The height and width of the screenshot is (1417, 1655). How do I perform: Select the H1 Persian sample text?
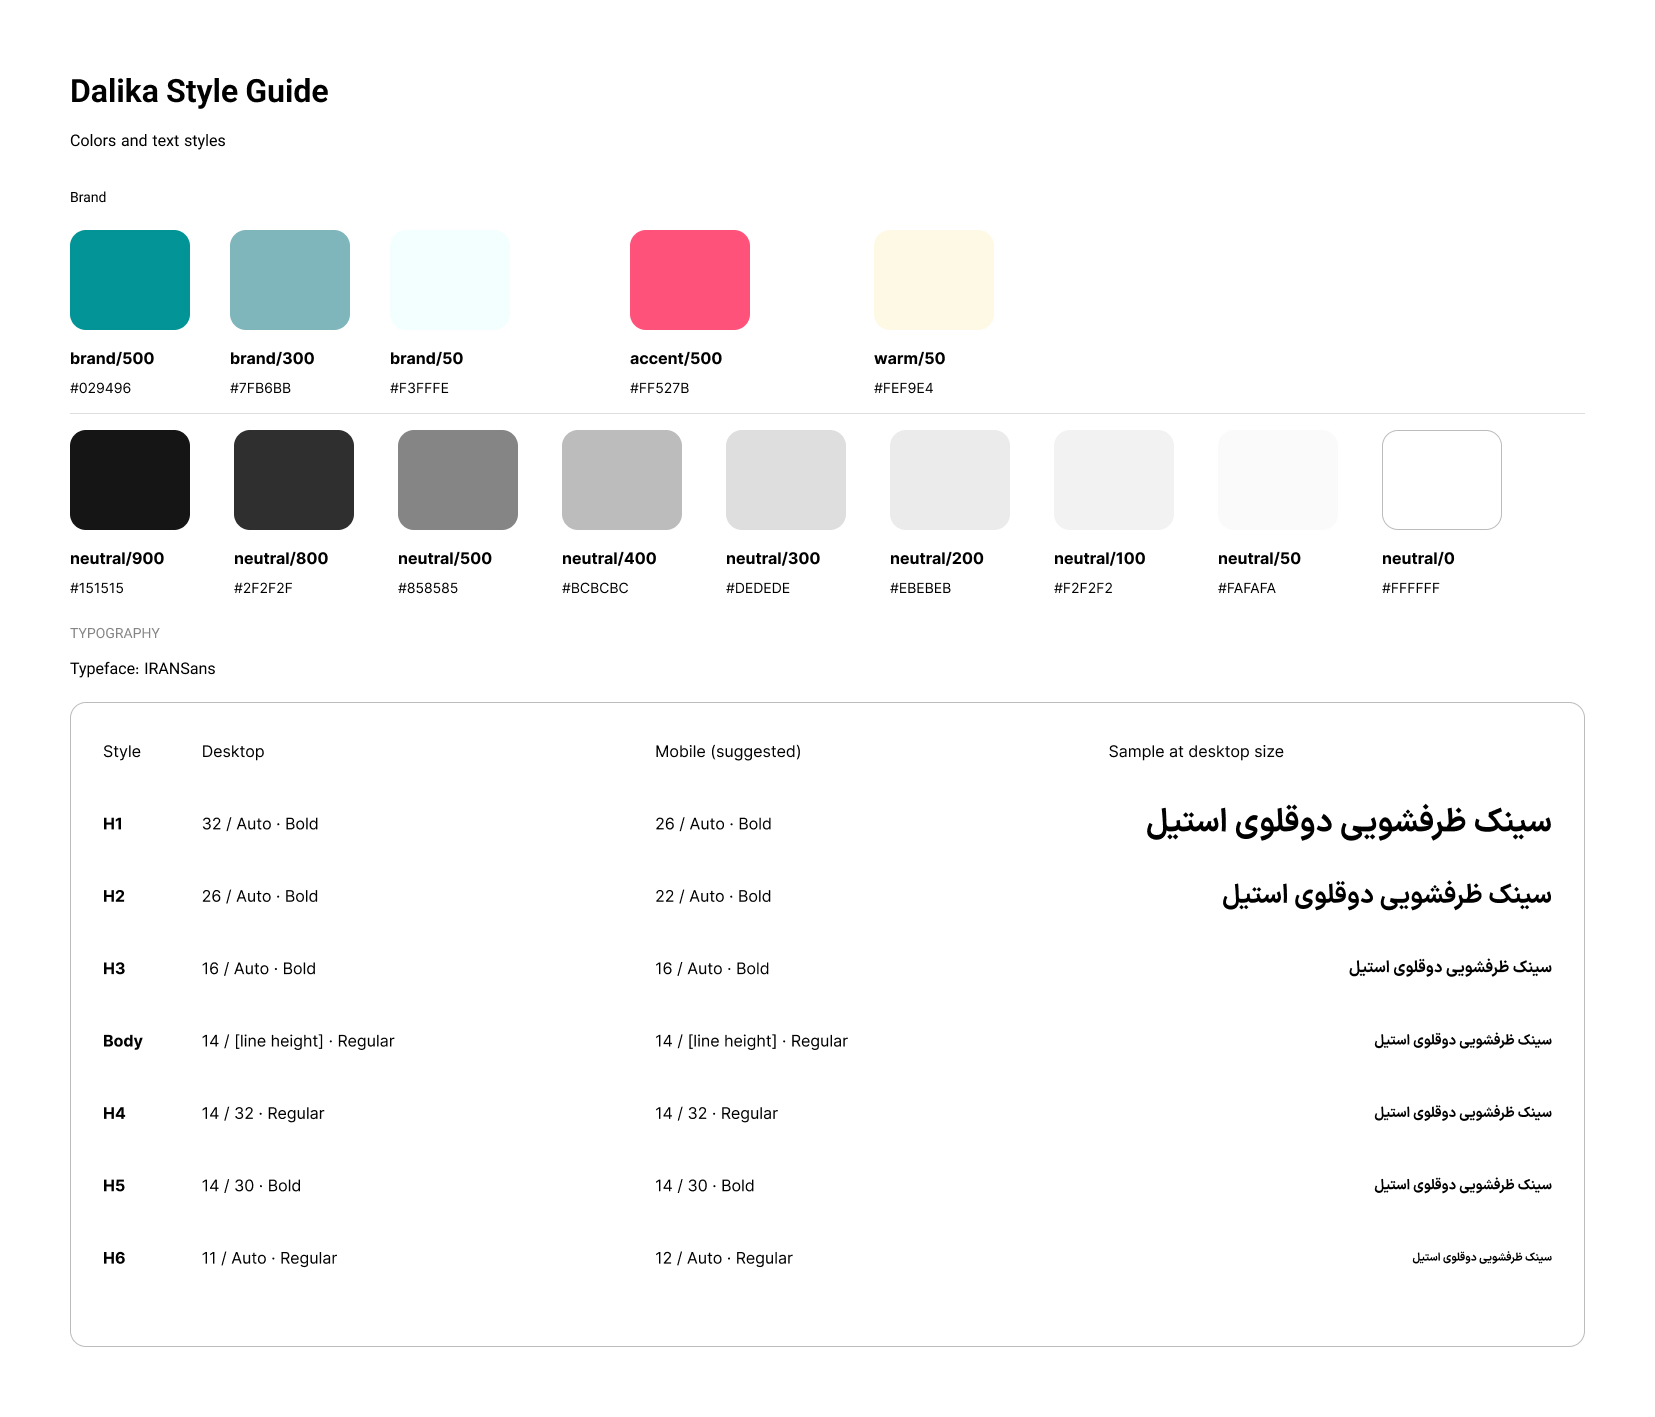click(x=1349, y=822)
